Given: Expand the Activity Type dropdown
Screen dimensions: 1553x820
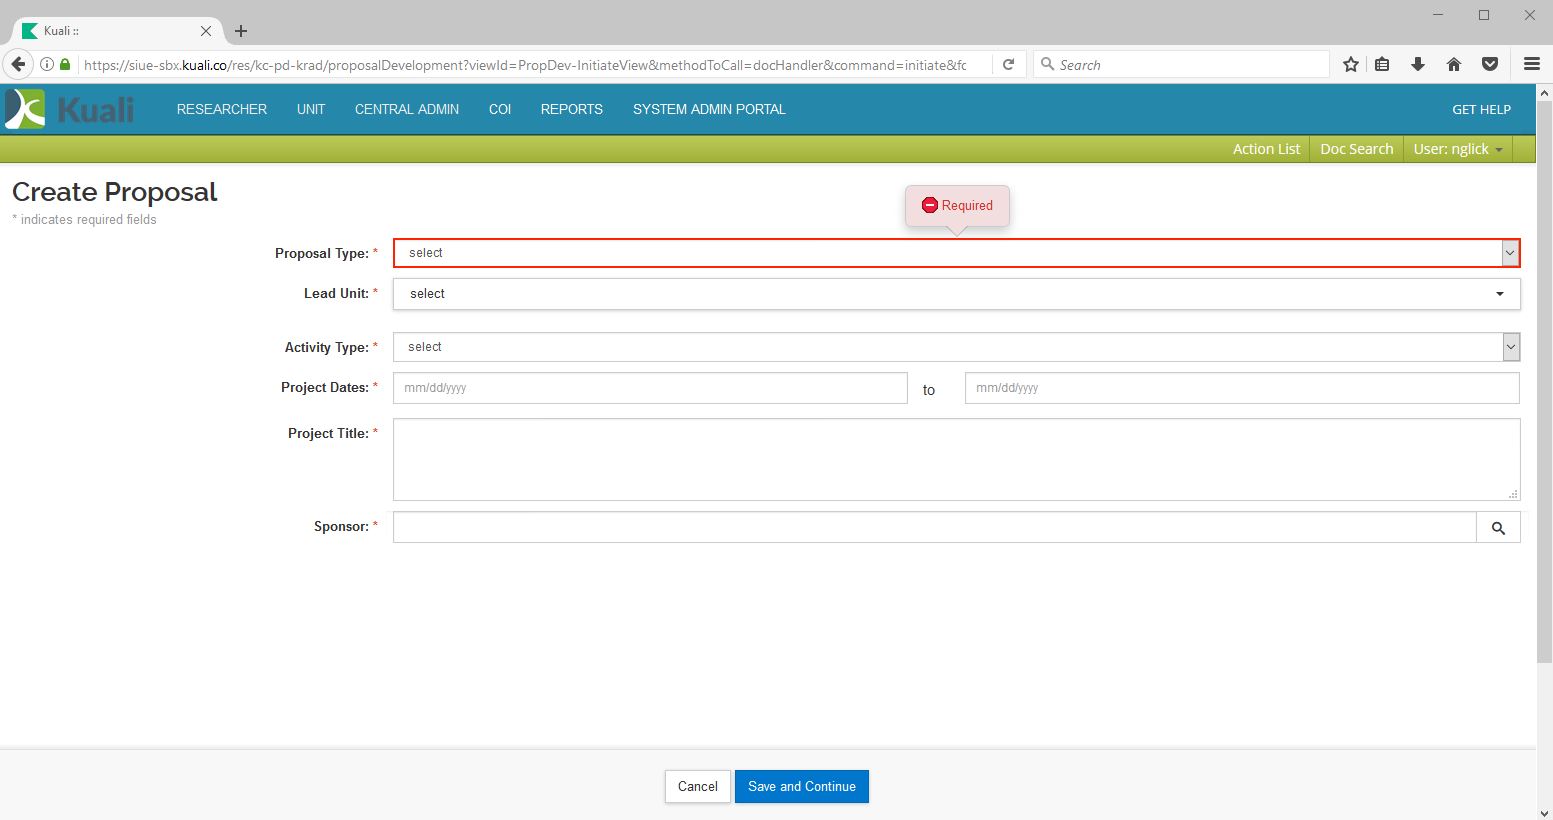Looking at the screenshot, I should pyautogui.click(x=956, y=347).
